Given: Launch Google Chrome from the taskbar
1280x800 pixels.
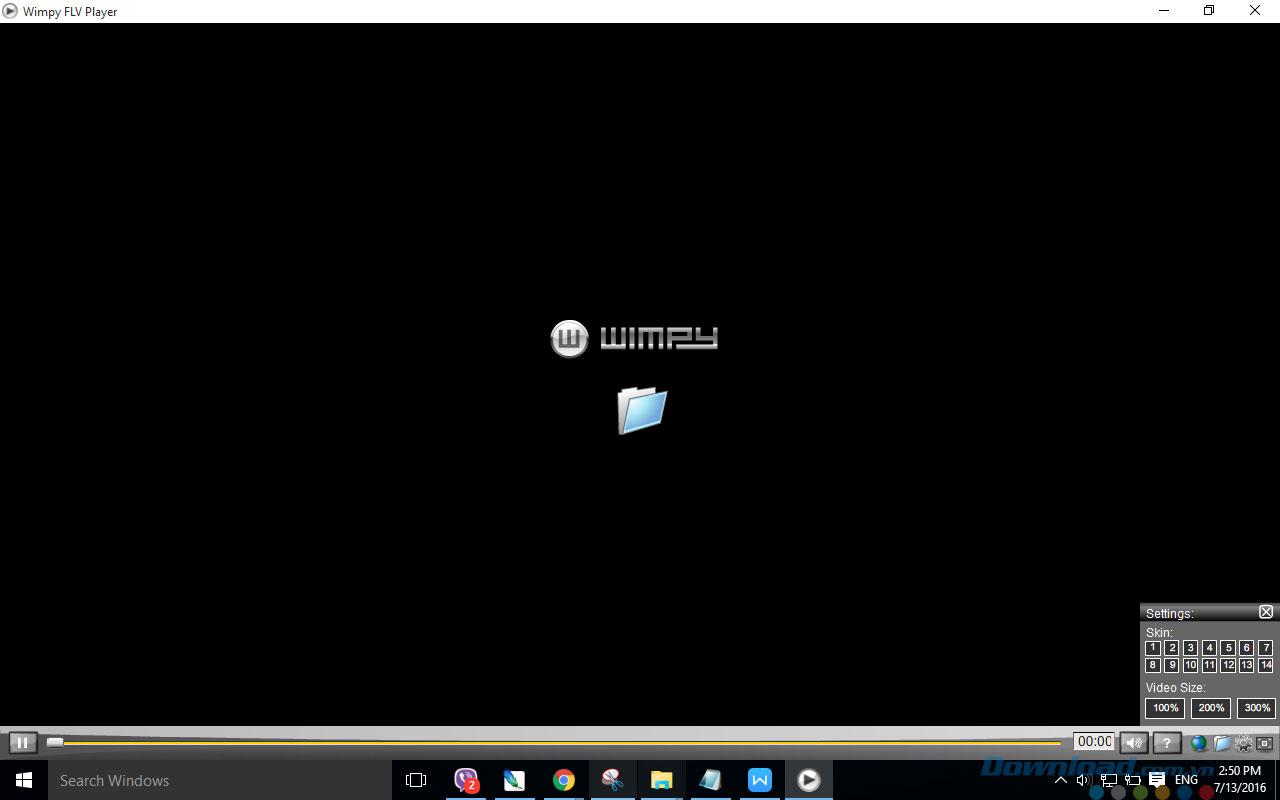Looking at the screenshot, I should (564, 780).
